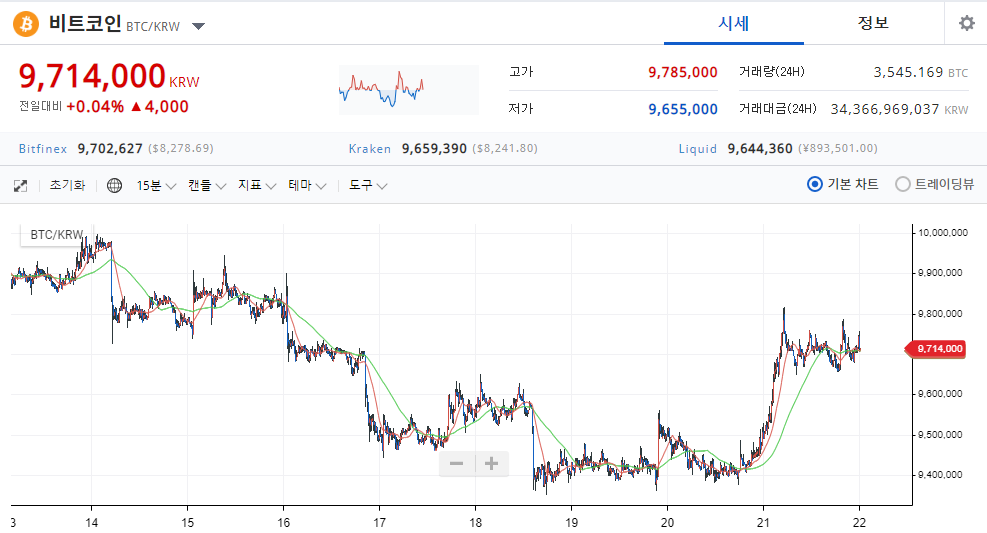Open the BTC/KRW market selector arrow

[x=198, y=26]
